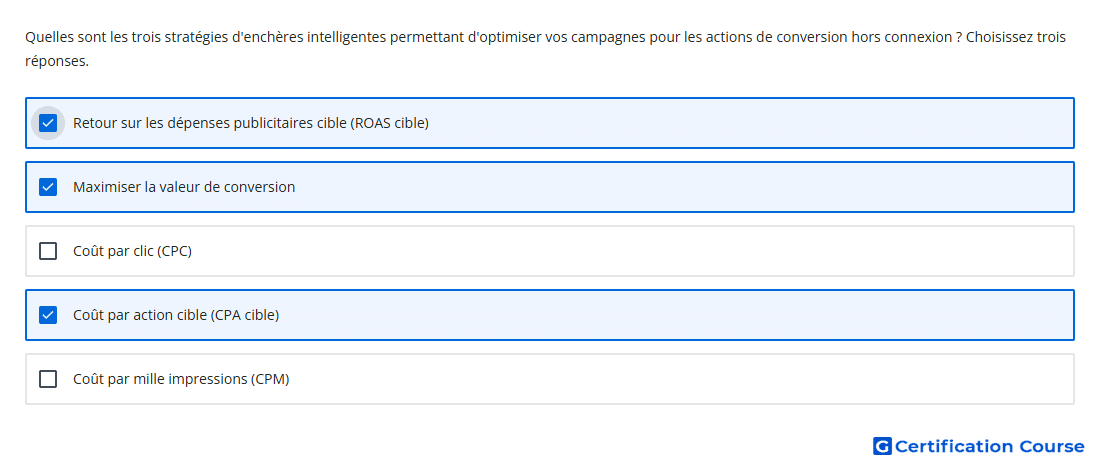Choose the 'Coût par mille impressions (CPM)' label text

(181, 379)
